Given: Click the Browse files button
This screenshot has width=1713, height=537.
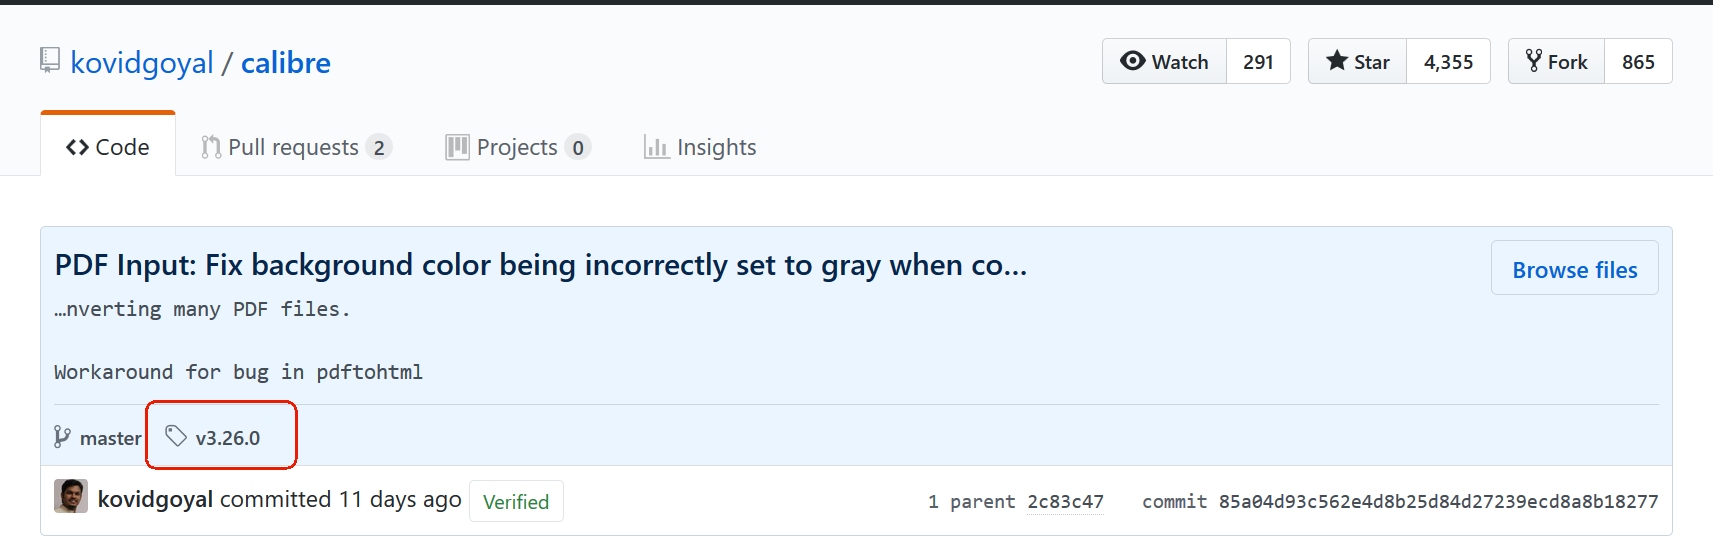Looking at the screenshot, I should 1574,269.
